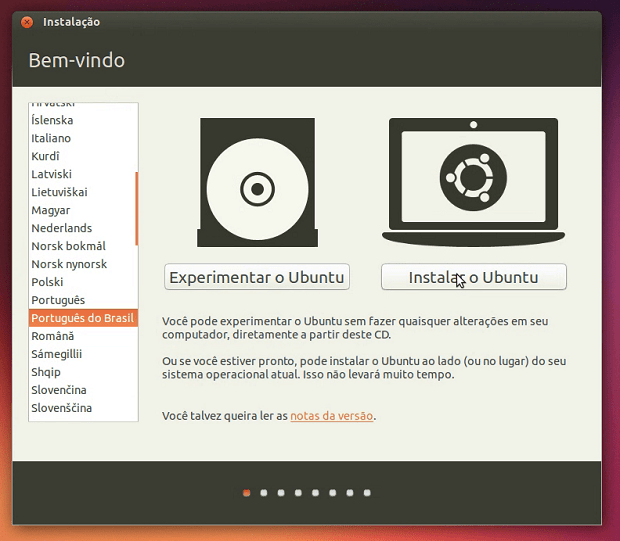The height and width of the screenshot is (541, 620).
Task: Select Kurdî language
Action: (83, 156)
